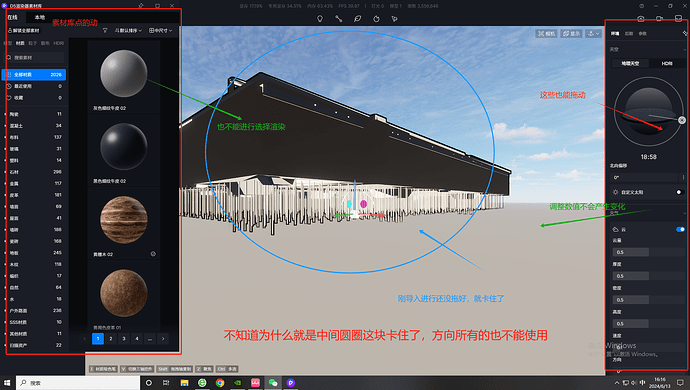Select the HDRI sky mode option
This screenshot has height=390, width=690.
pyautogui.click(x=667, y=63)
